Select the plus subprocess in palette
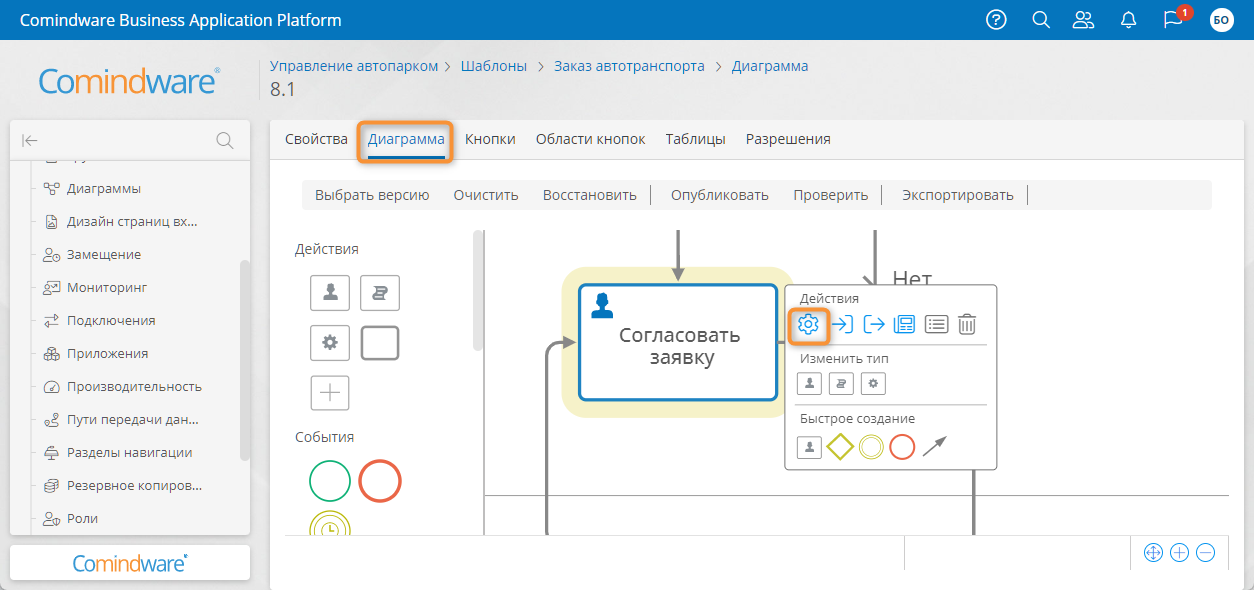The image size is (1254, 590). coord(330,393)
